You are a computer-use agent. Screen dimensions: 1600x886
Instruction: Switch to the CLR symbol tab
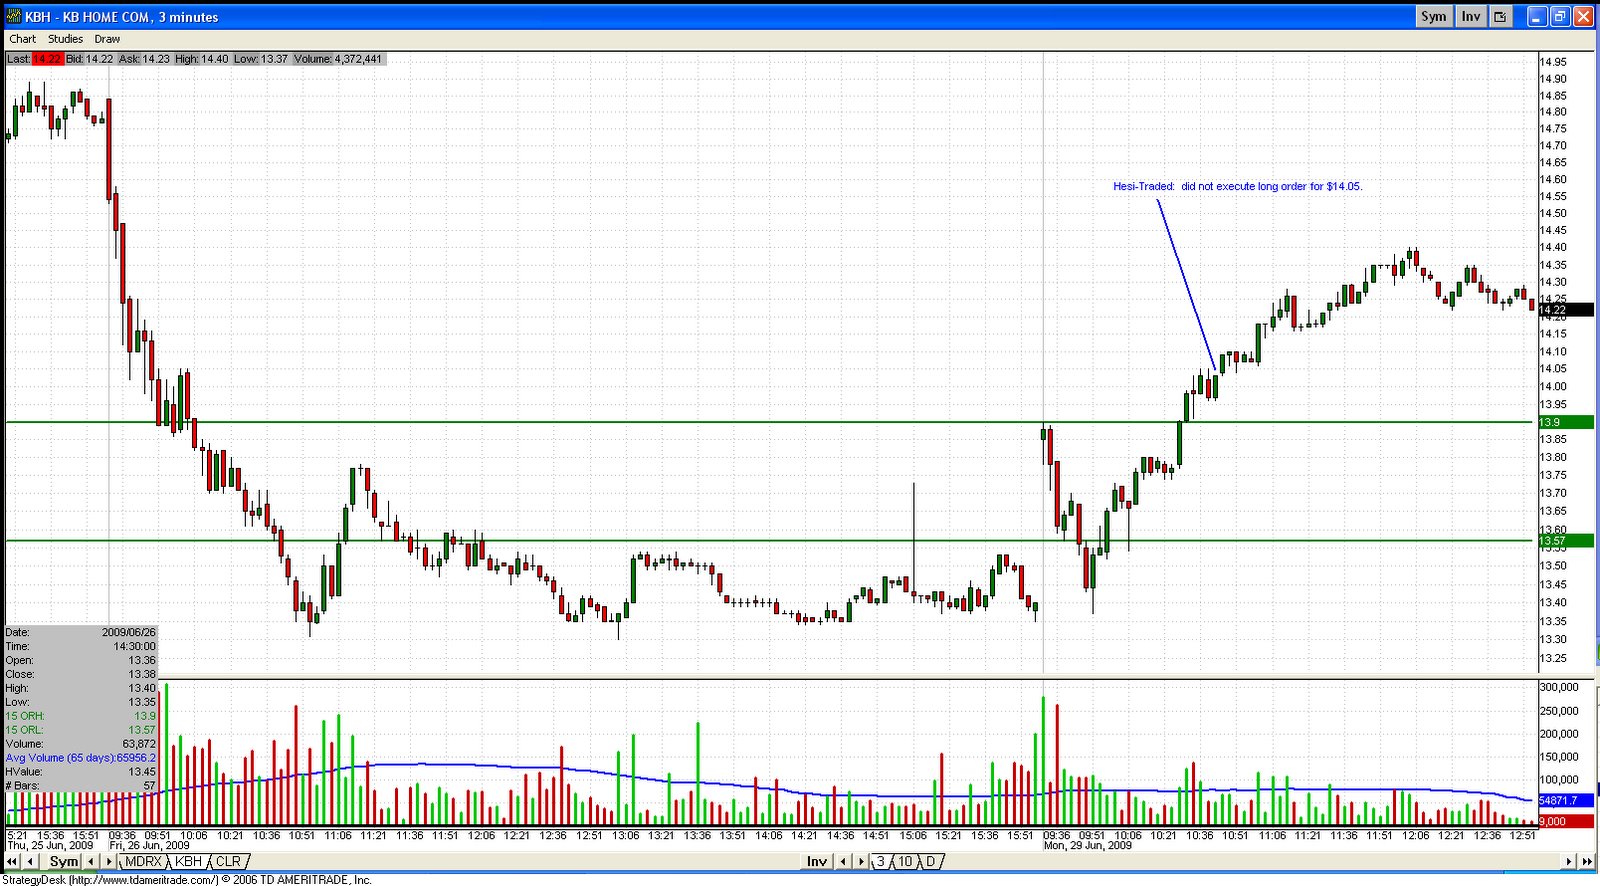pyautogui.click(x=228, y=861)
